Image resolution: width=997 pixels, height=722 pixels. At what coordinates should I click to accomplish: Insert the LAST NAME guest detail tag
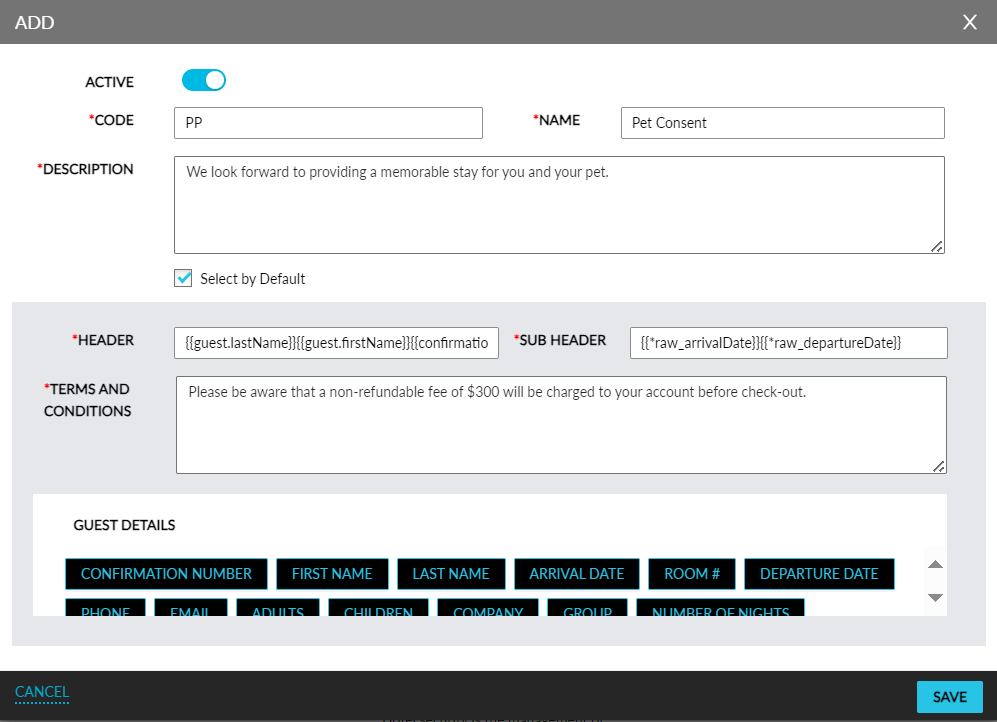coord(451,574)
